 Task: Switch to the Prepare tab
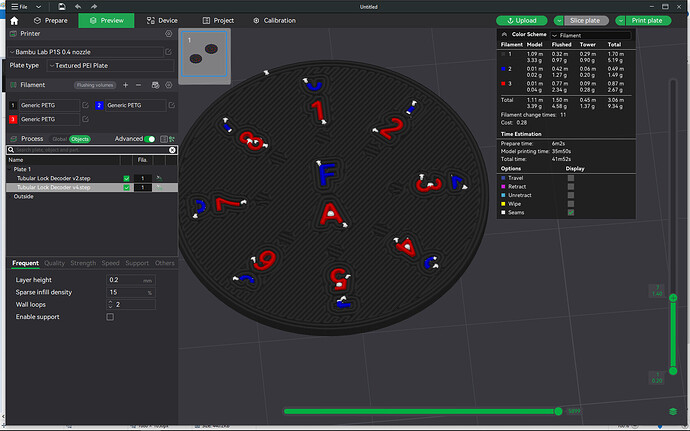(51, 21)
